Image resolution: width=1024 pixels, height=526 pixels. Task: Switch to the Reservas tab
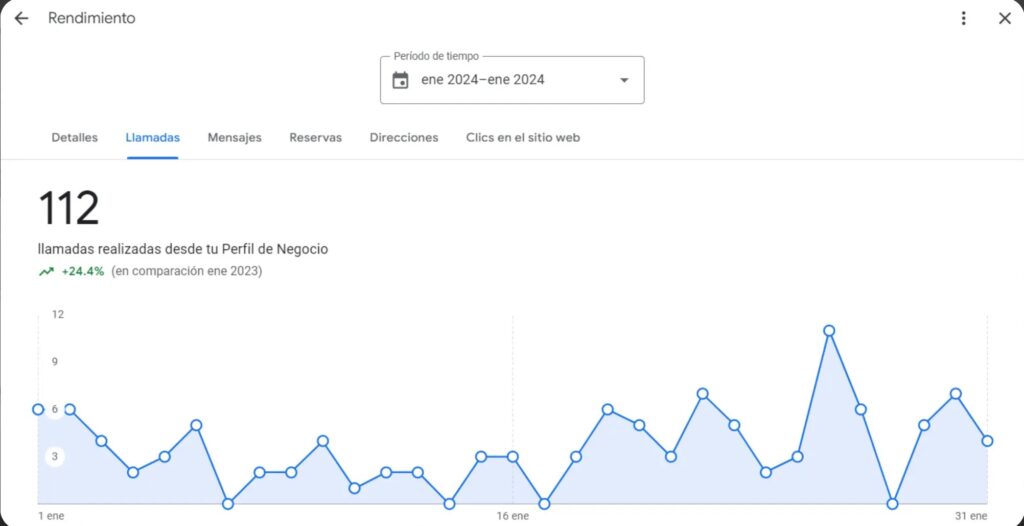click(x=315, y=138)
